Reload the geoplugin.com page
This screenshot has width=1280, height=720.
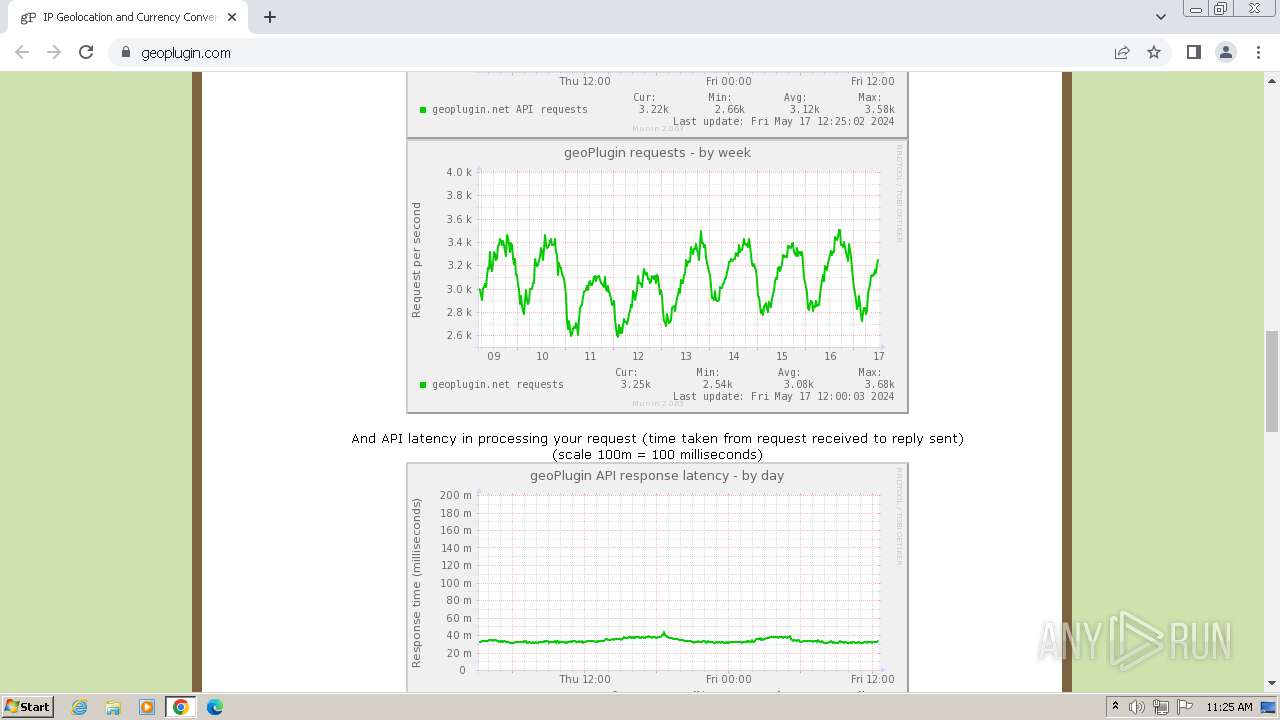coord(86,52)
